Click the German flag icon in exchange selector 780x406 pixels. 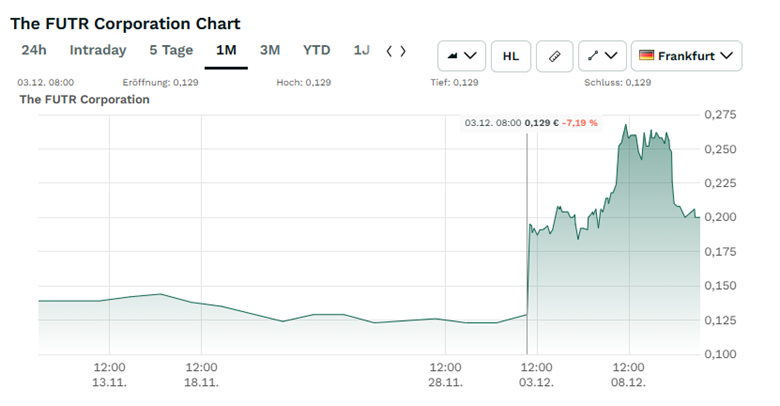(646, 55)
